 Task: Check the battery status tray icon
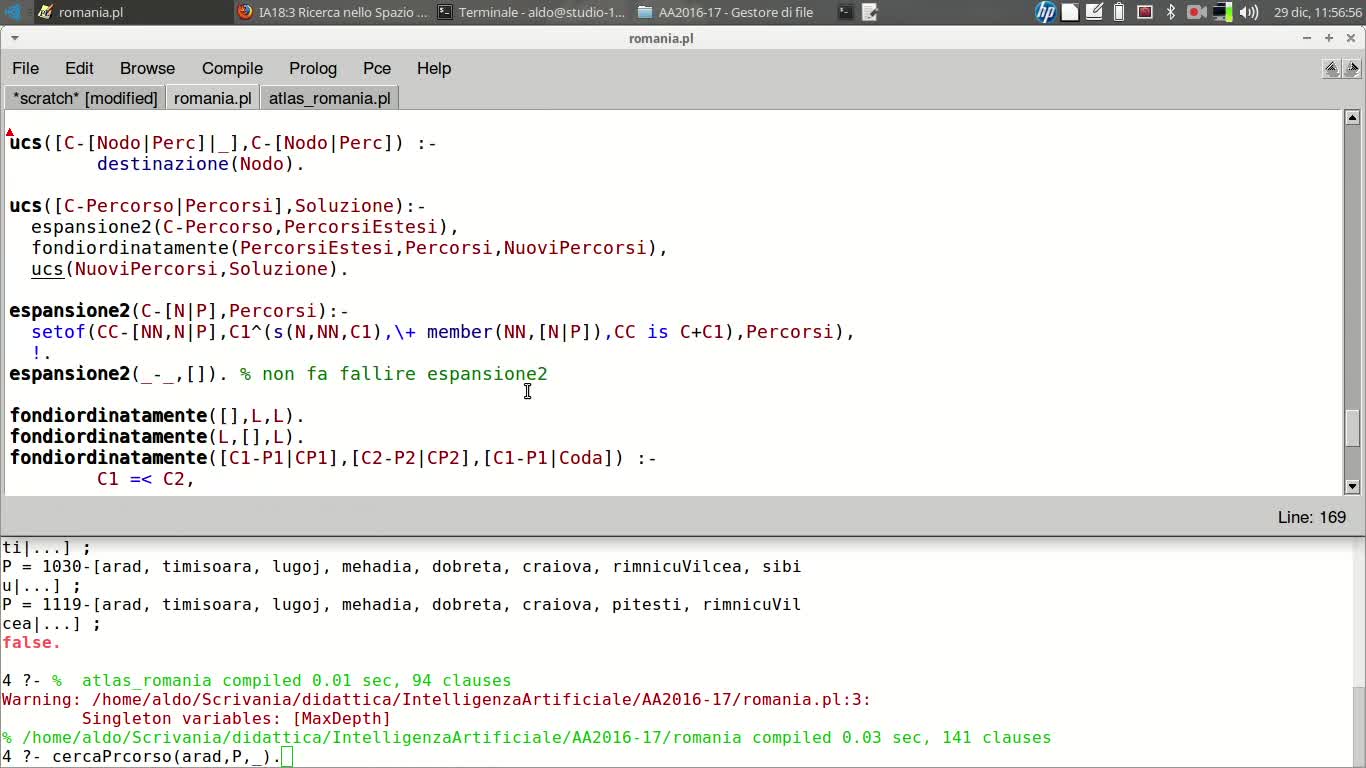point(1119,12)
